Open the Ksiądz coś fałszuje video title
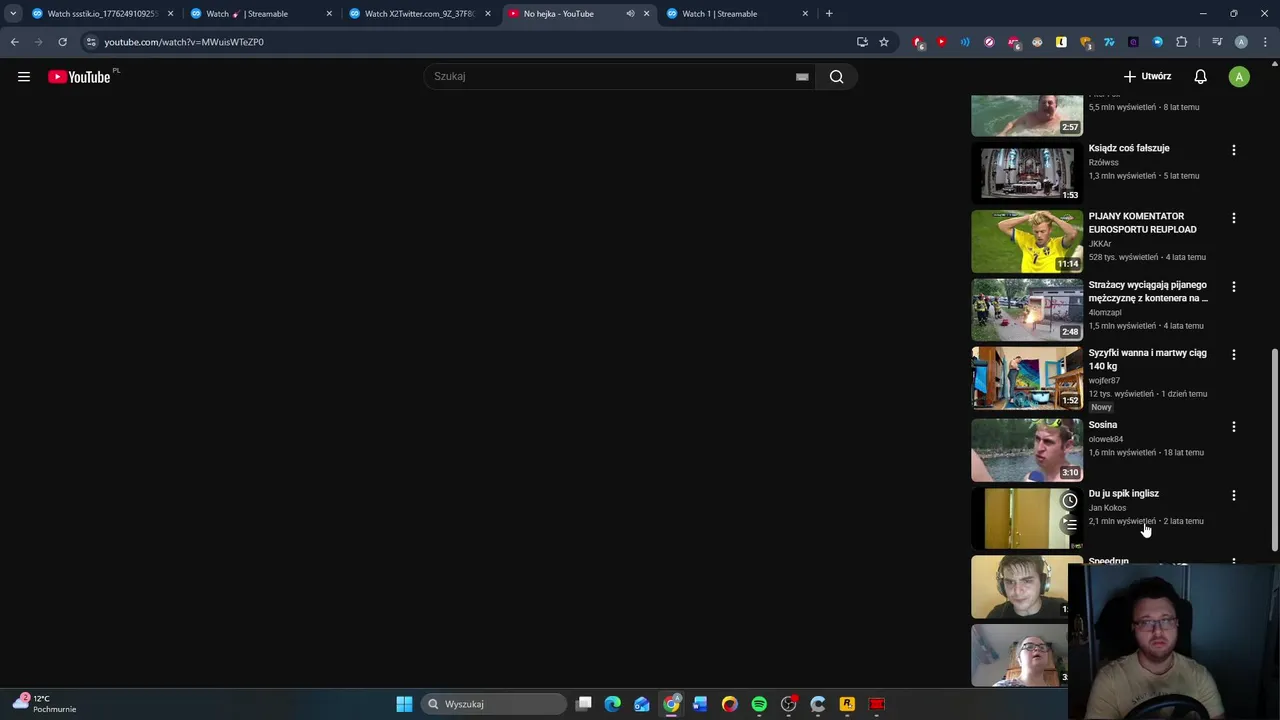The width and height of the screenshot is (1280, 720). [x=1129, y=148]
